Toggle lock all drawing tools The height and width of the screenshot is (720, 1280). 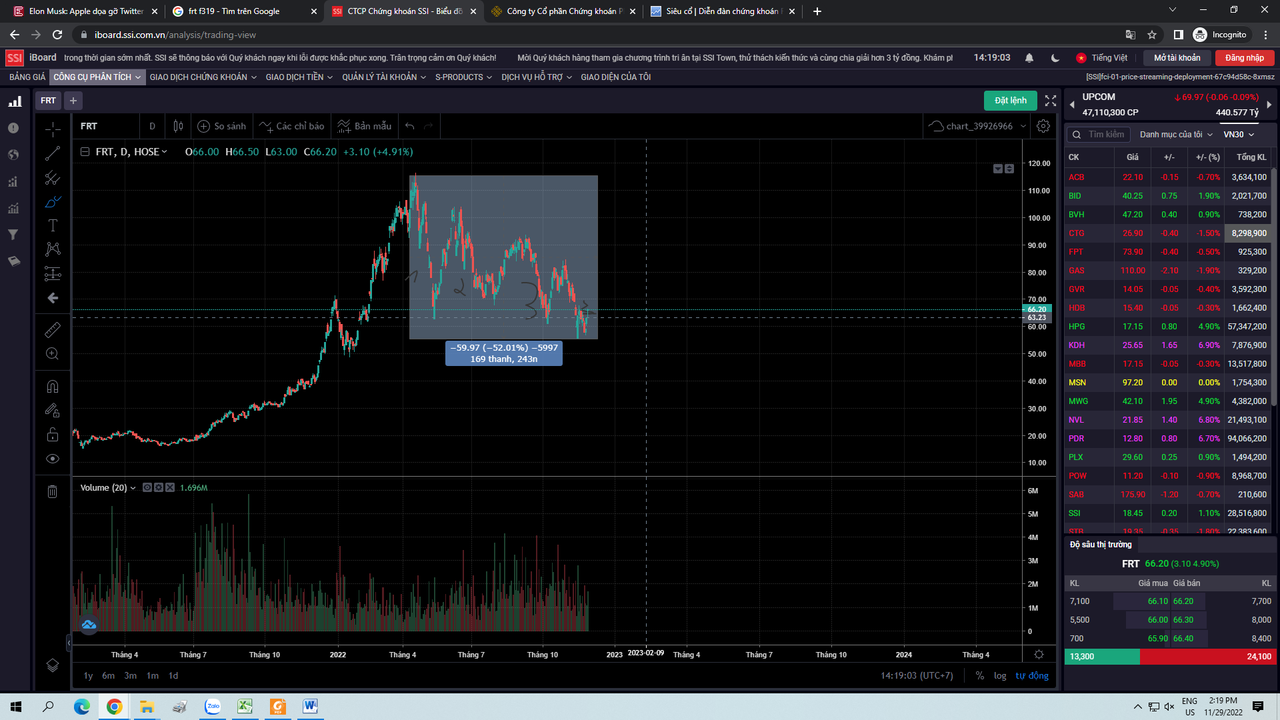point(52,434)
